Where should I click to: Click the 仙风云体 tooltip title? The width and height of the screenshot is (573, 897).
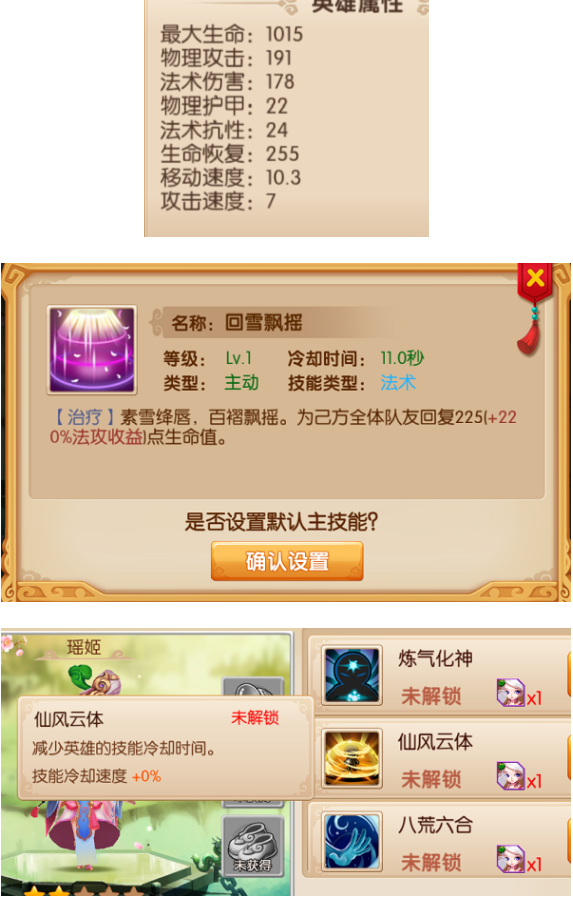tap(69, 719)
